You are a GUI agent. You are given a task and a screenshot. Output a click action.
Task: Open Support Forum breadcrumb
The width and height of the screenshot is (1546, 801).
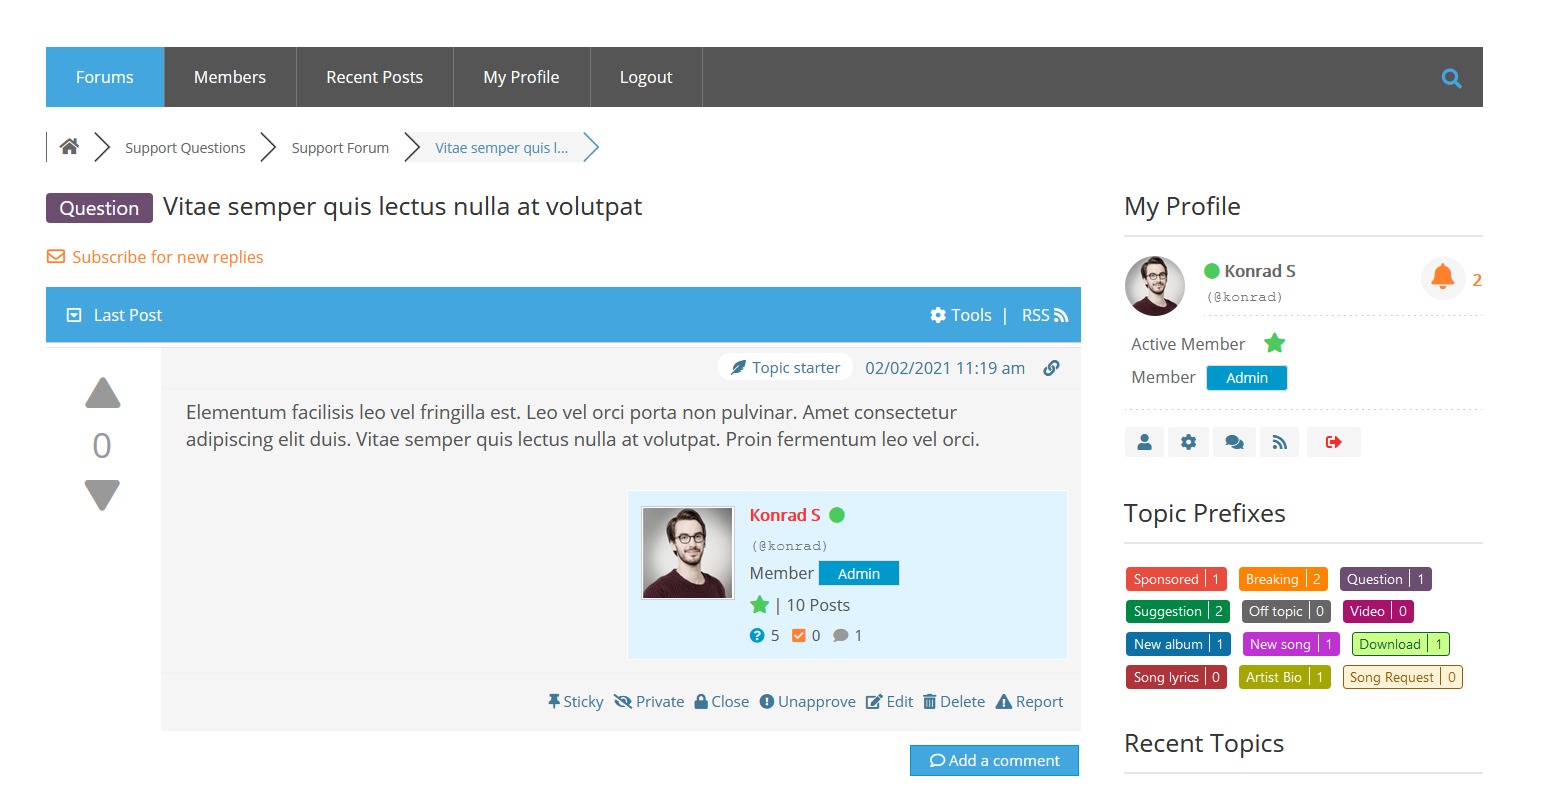(340, 148)
